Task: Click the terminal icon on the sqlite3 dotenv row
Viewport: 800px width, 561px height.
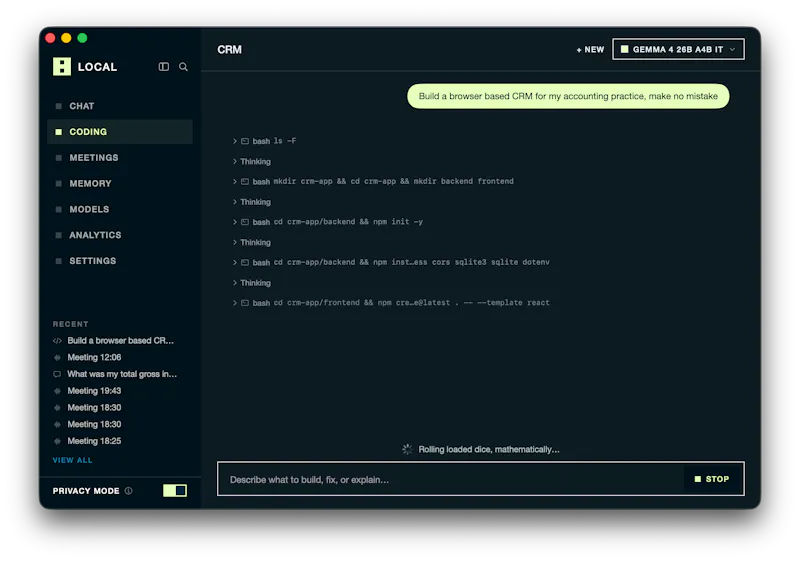Action: (x=245, y=262)
